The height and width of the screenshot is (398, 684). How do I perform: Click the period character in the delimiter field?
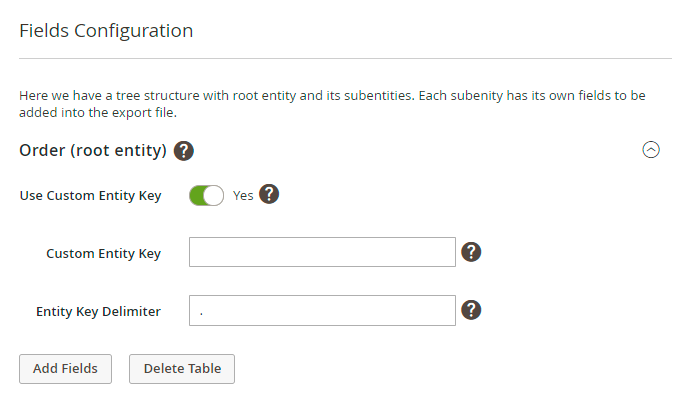[201, 313]
